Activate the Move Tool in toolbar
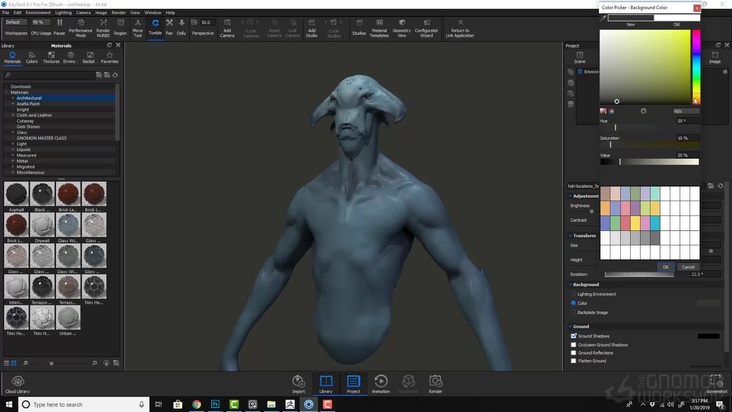Screen dimensions: 732x412 138,25
